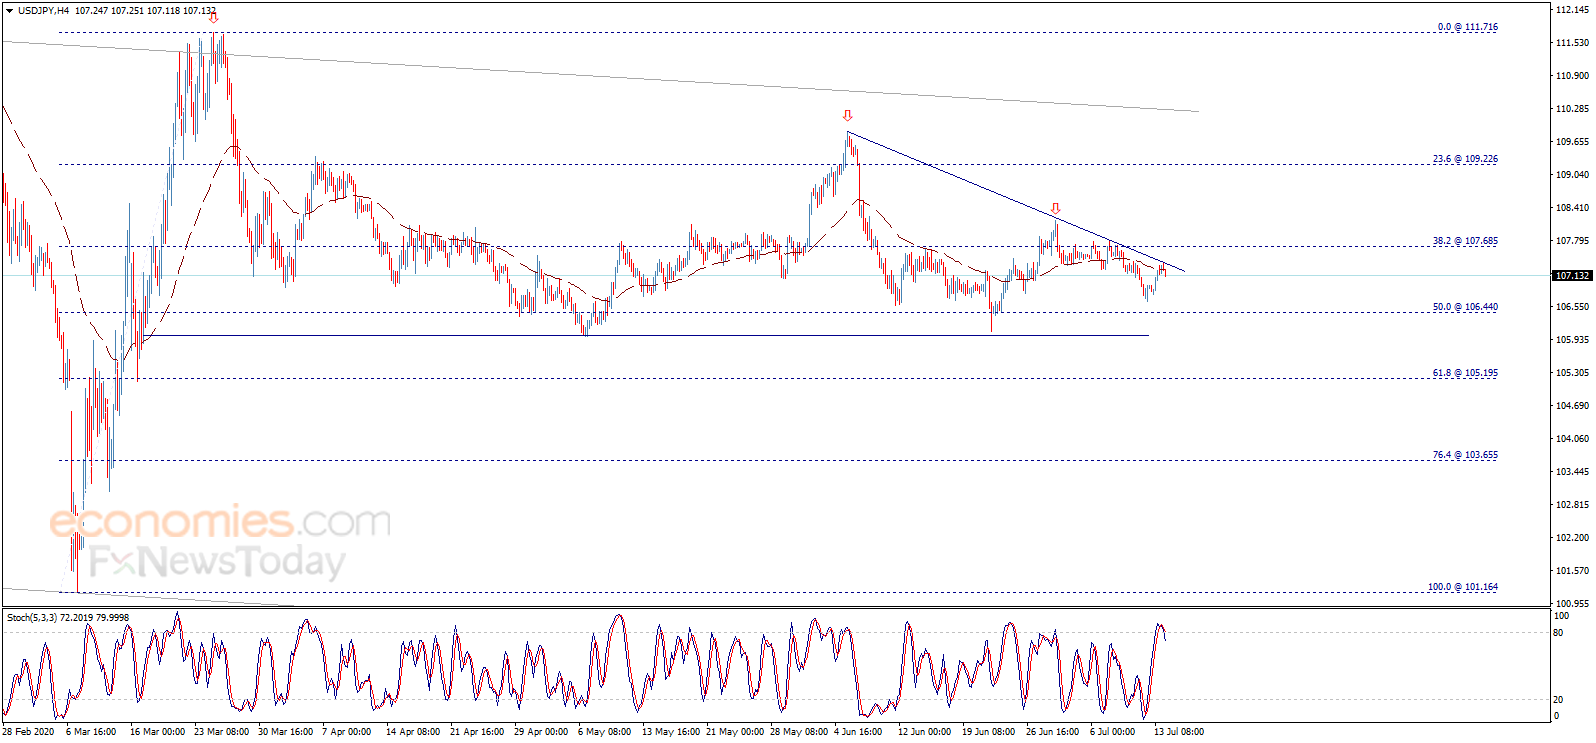Screen dimensions: 1596x743
Task: Click the red arrow marker near 26 Jun high
Action: pos(1055,209)
